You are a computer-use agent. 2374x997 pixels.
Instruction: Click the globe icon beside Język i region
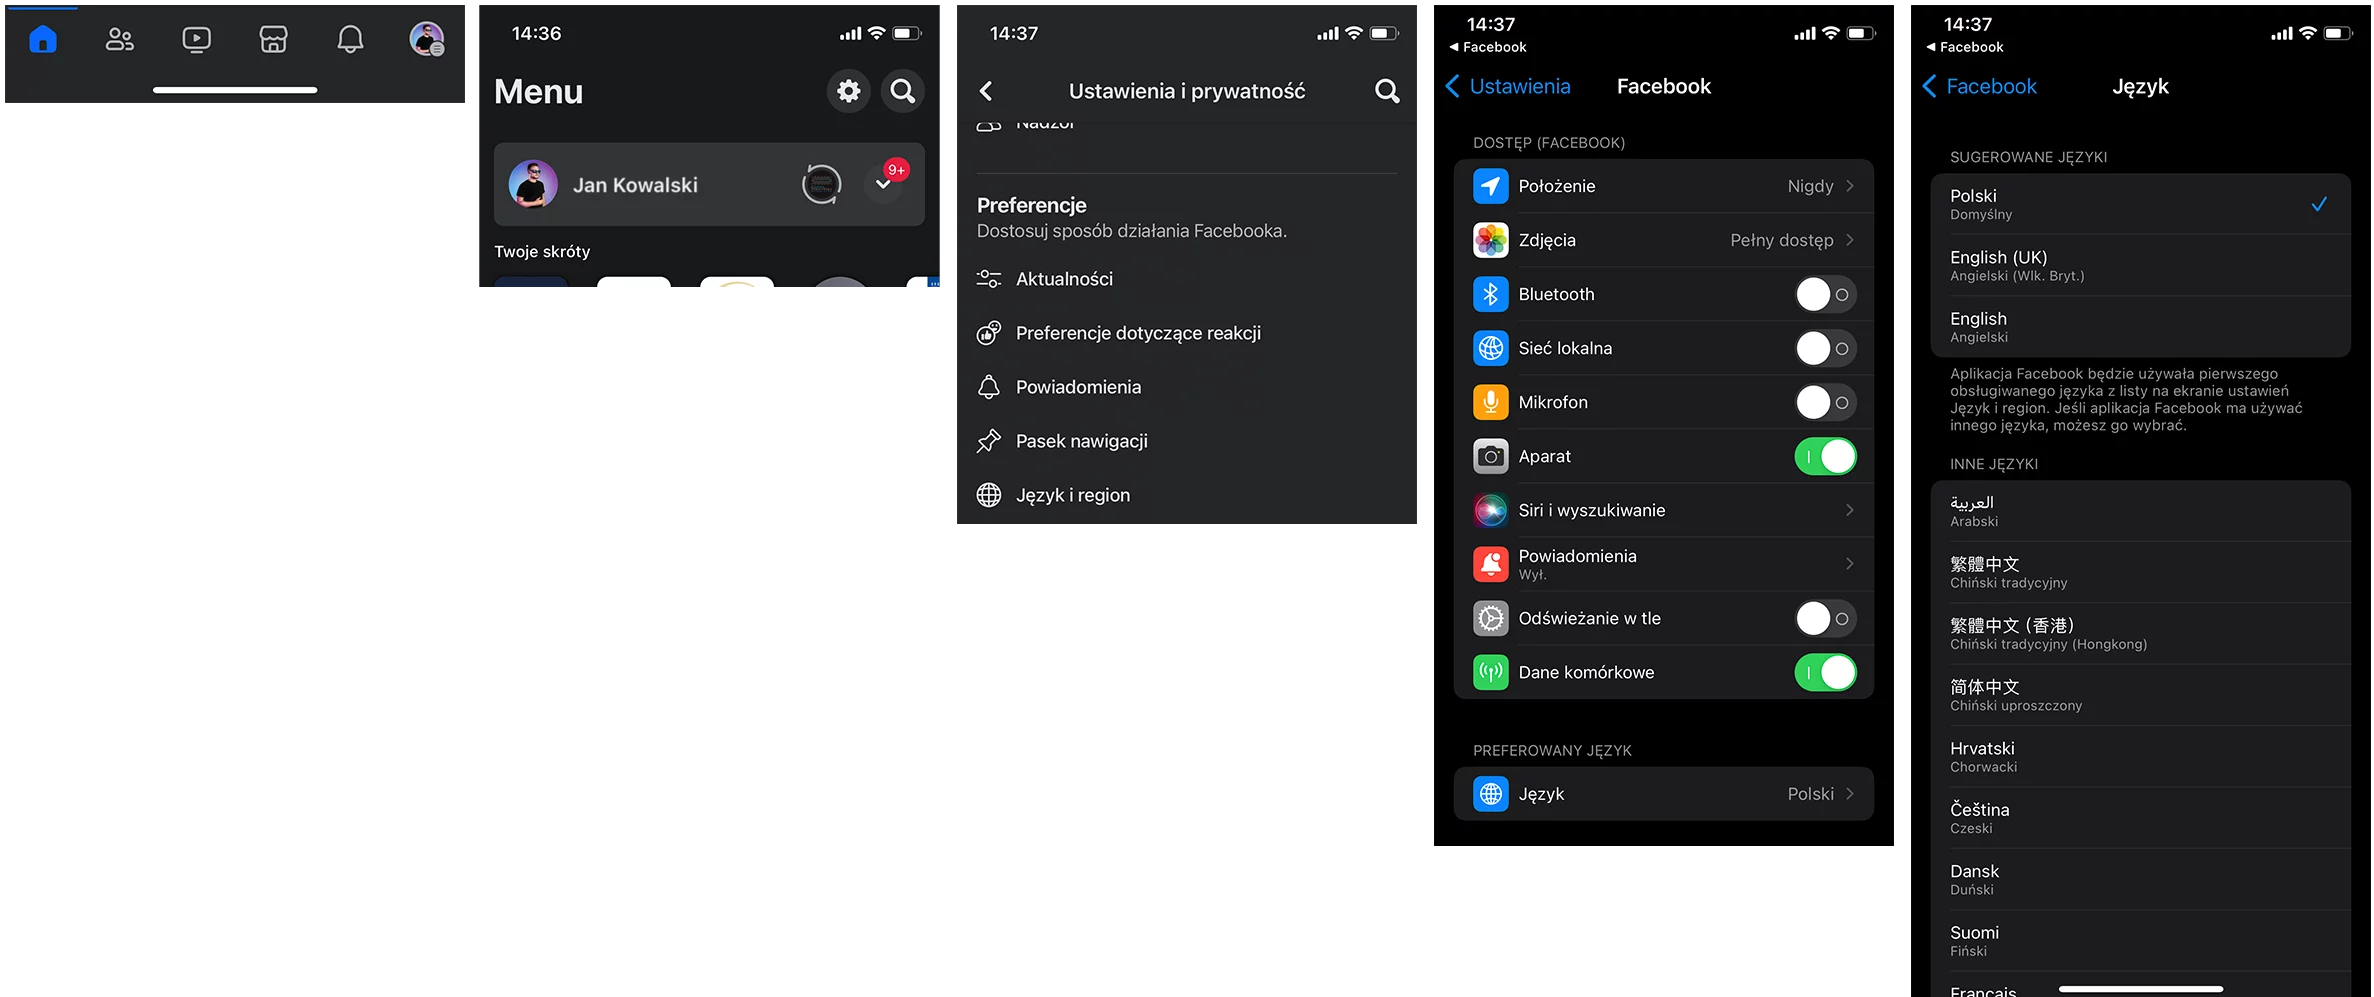click(x=989, y=494)
